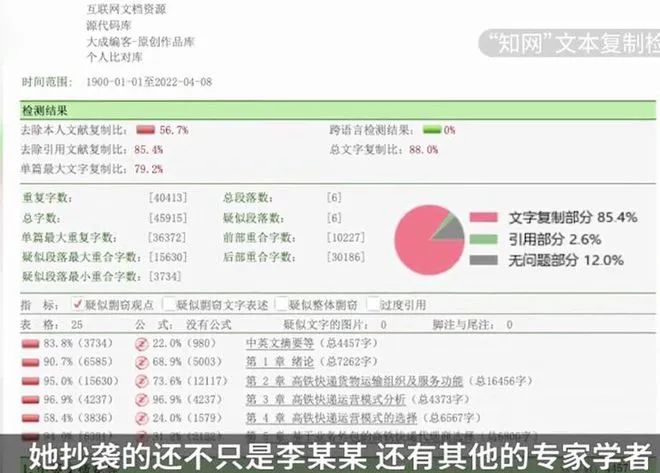This screenshot has height=473, width=660.
Task: Click legend text 文字复制部分 85.4%
Action: 573,218
